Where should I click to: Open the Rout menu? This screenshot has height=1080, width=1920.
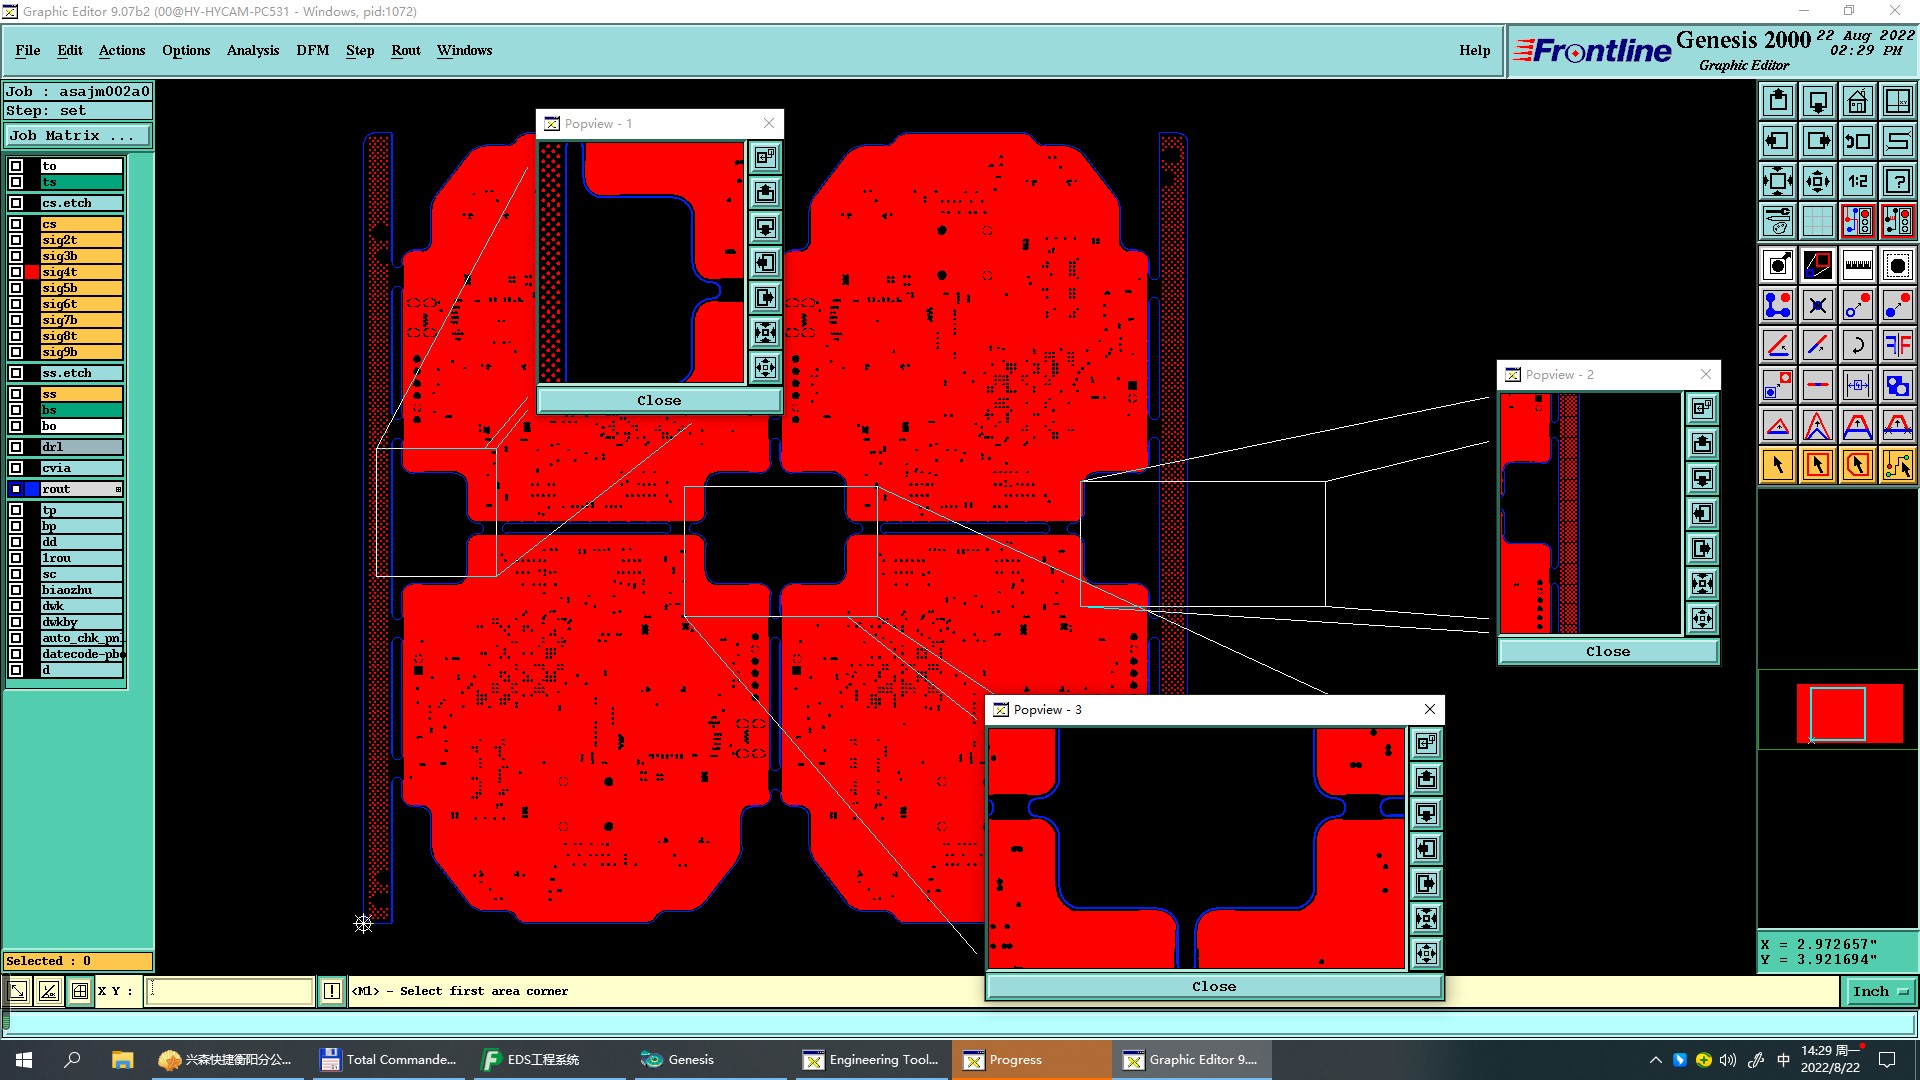point(406,50)
